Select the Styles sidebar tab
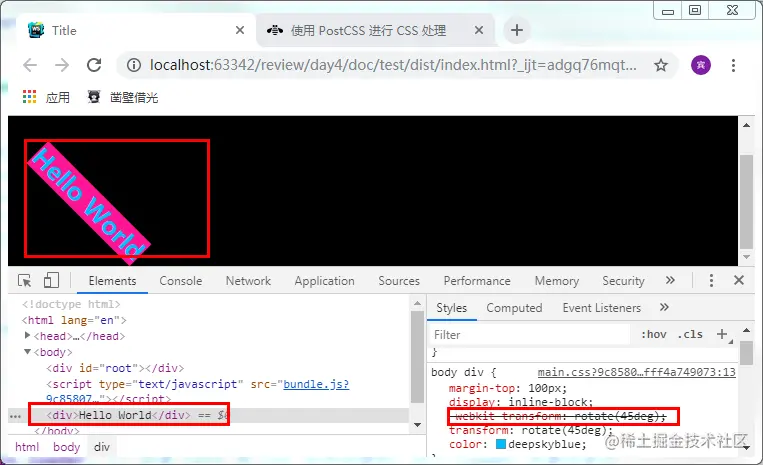763x465 pixels. [452, 308]
